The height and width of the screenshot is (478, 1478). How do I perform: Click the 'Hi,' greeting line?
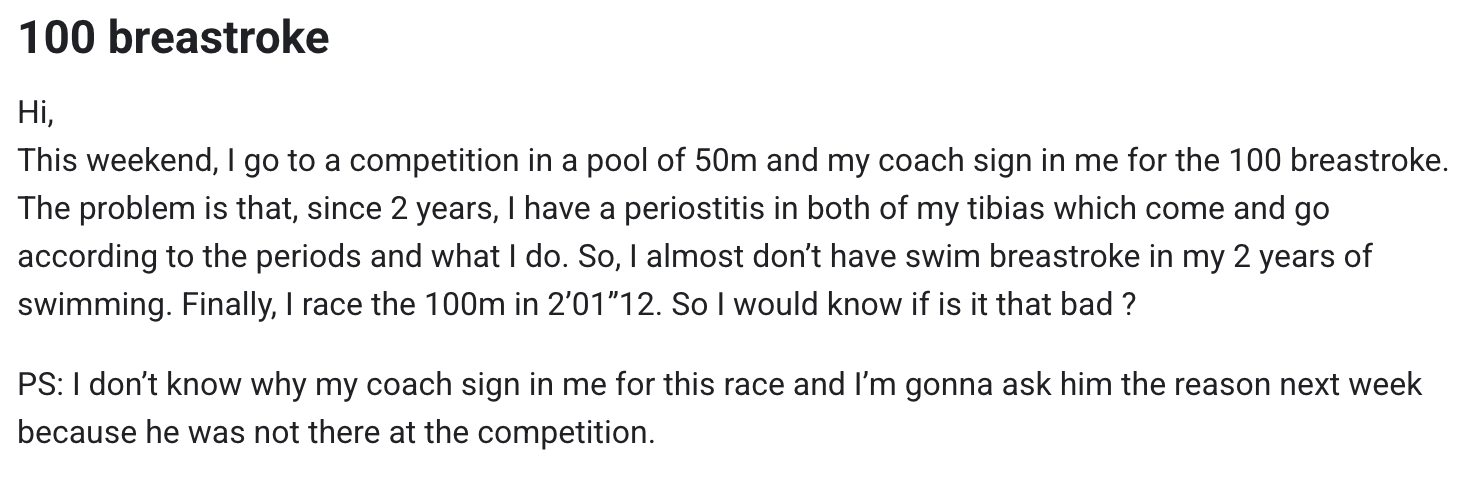pos(35,113)
